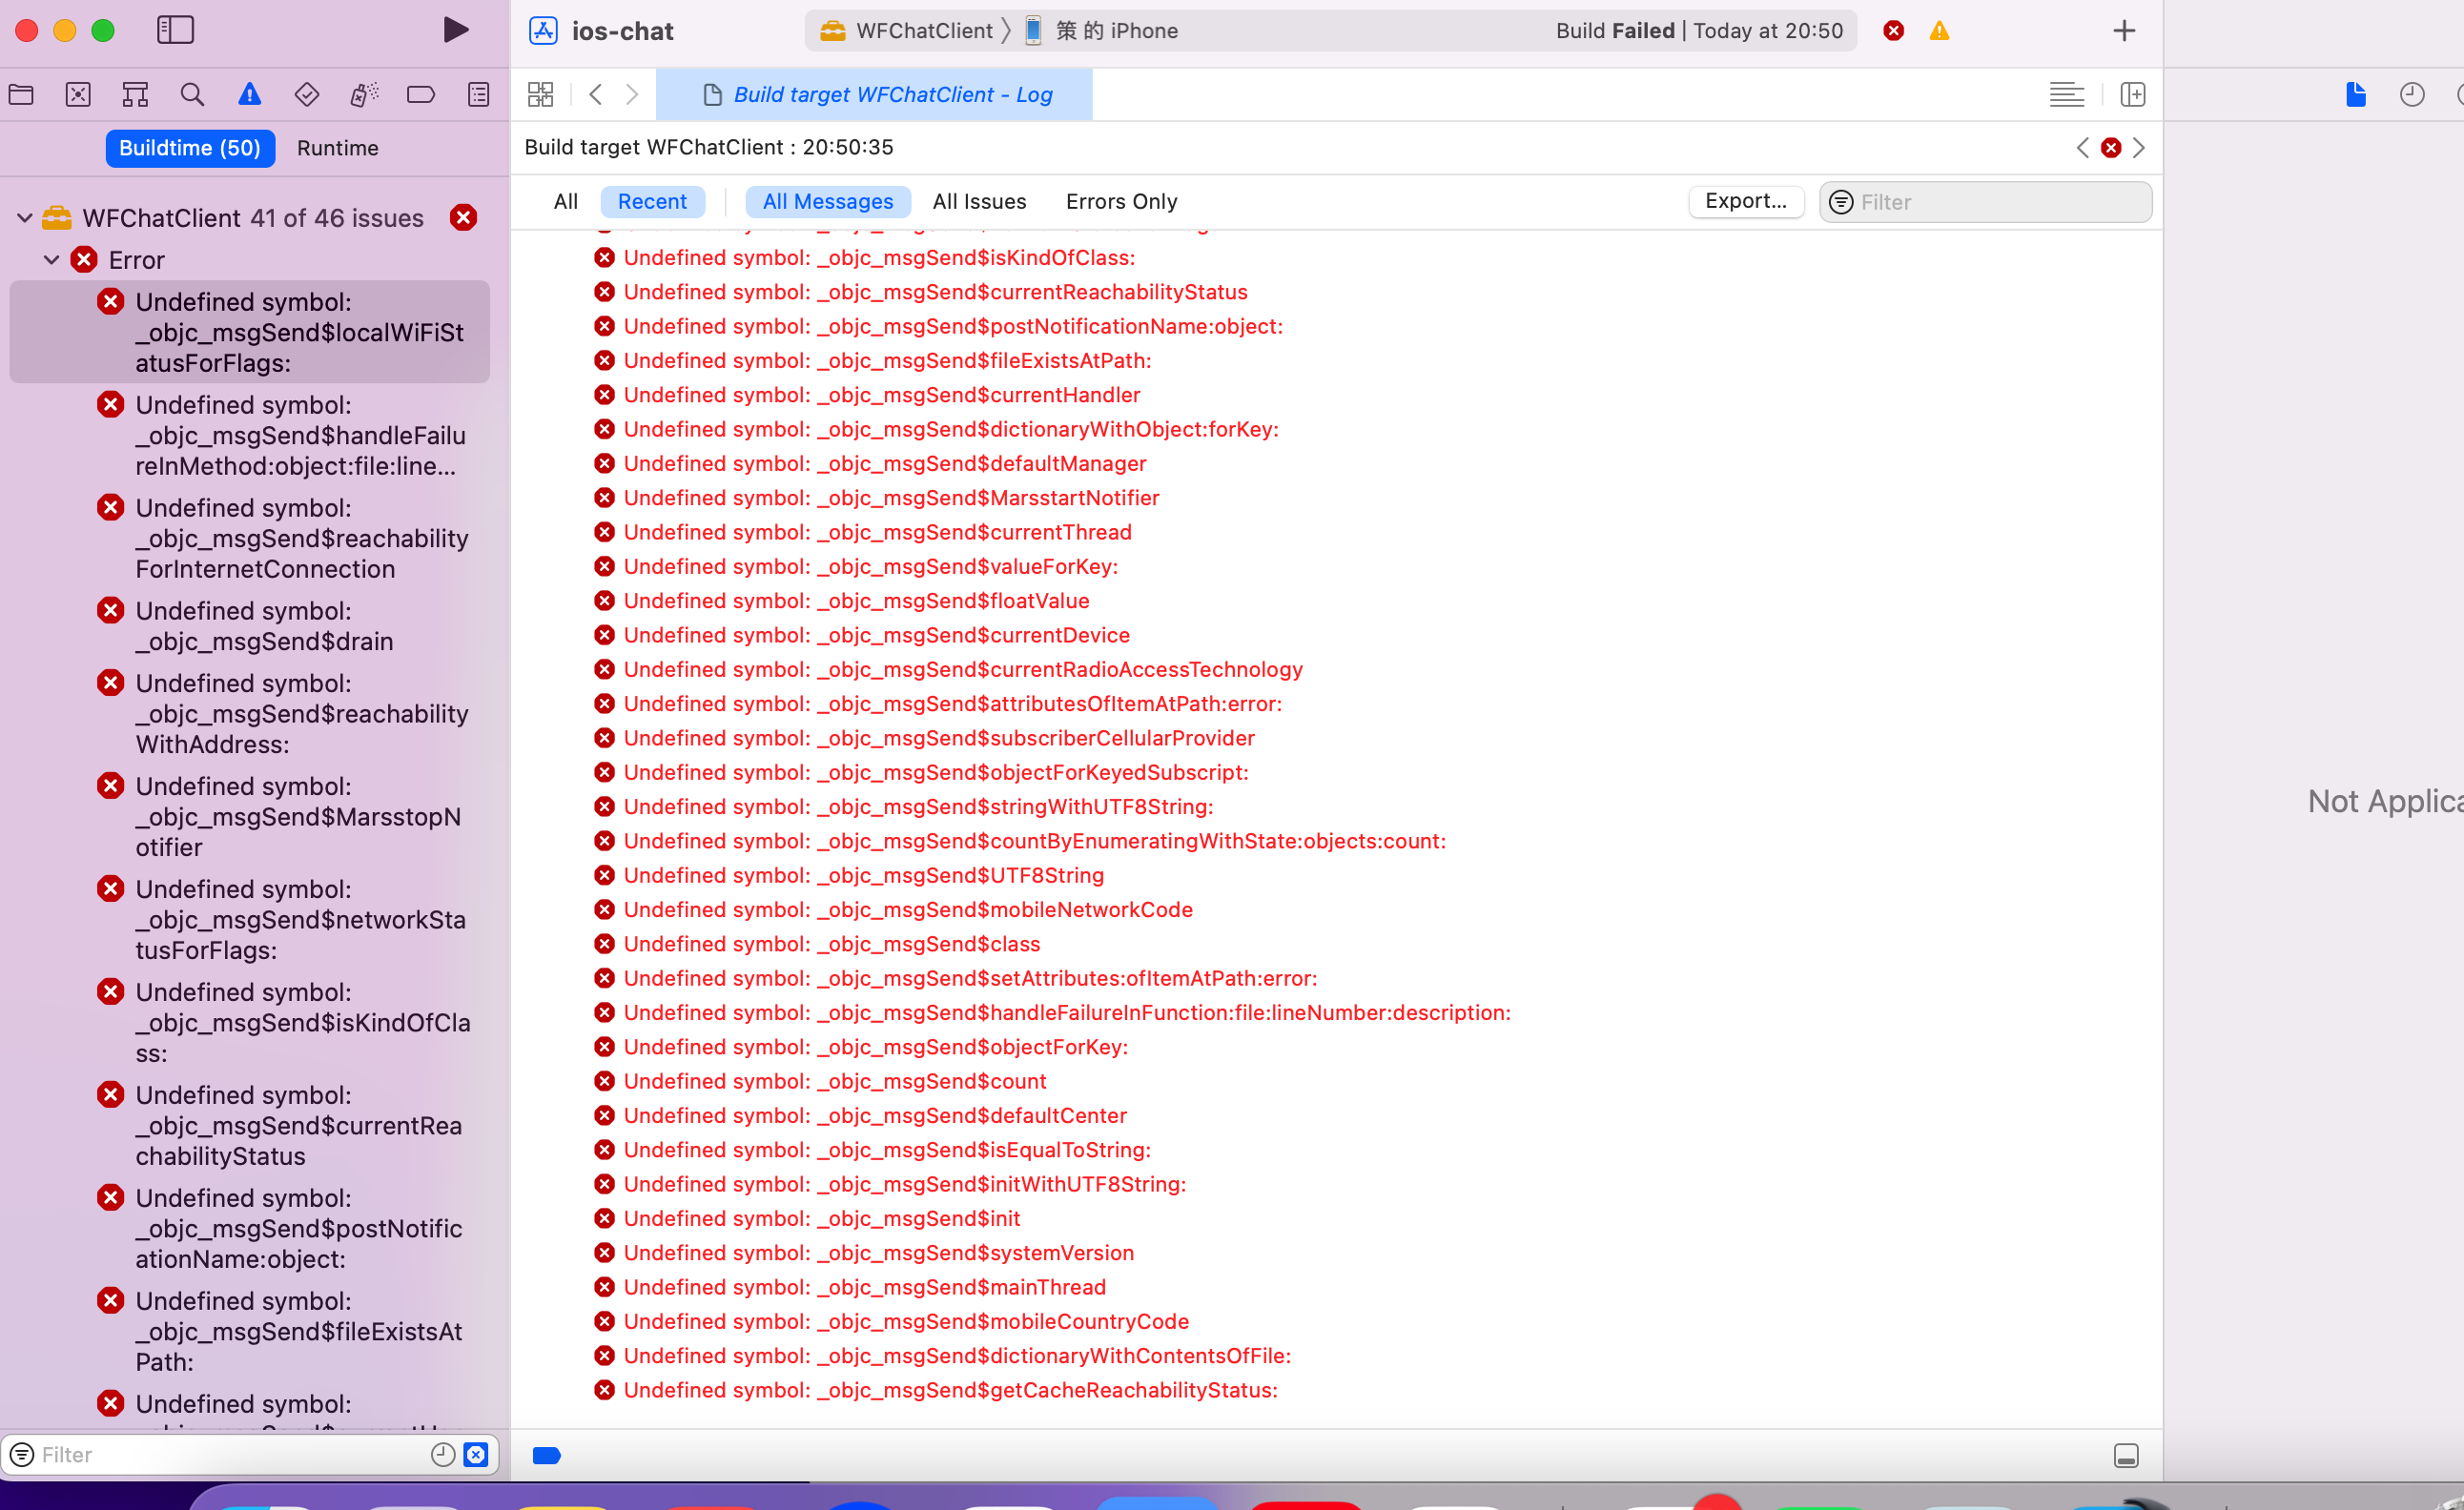Switch to the All Messages tab
This screenshot has width=2464, height=1510.
tap(828, 201)
